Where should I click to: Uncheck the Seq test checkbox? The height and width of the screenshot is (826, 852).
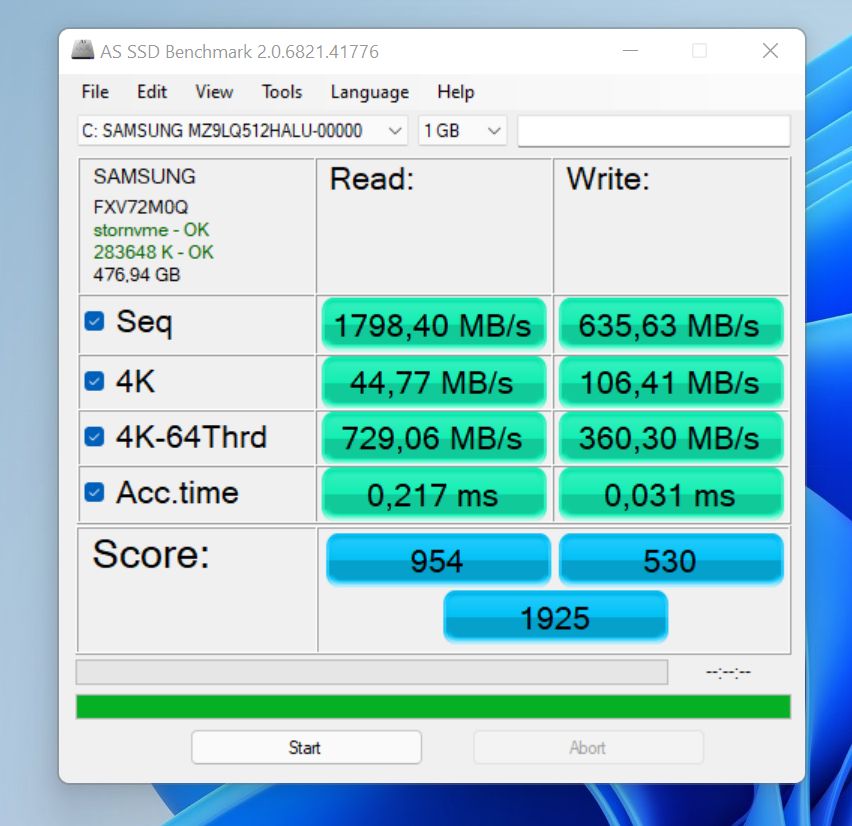click(94, 322)
